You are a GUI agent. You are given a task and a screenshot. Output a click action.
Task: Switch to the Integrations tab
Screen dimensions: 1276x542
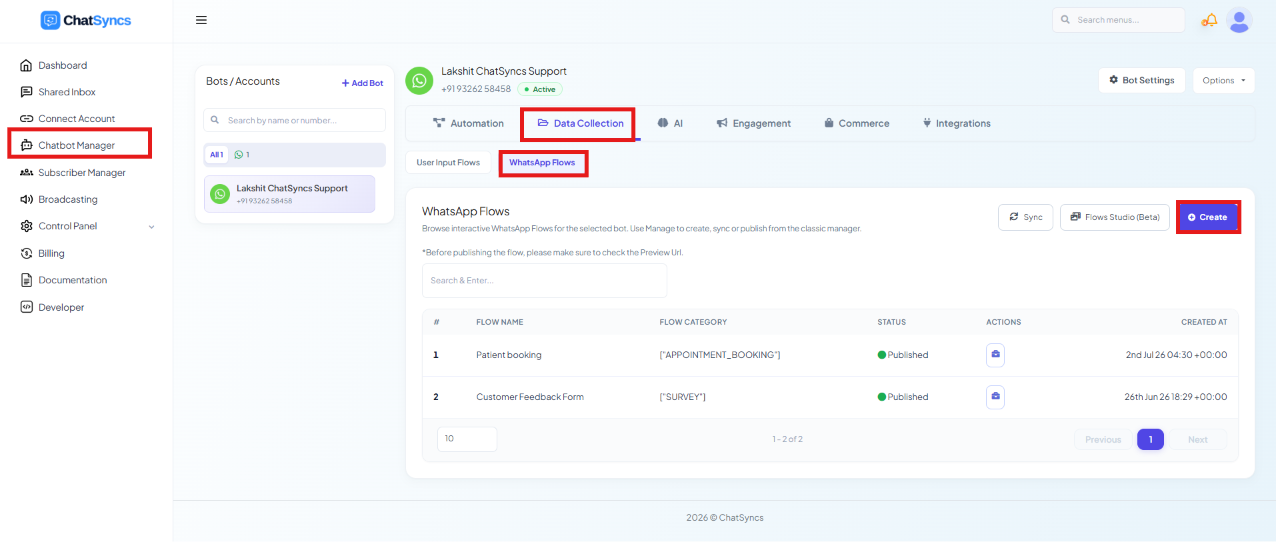[956, 123]
